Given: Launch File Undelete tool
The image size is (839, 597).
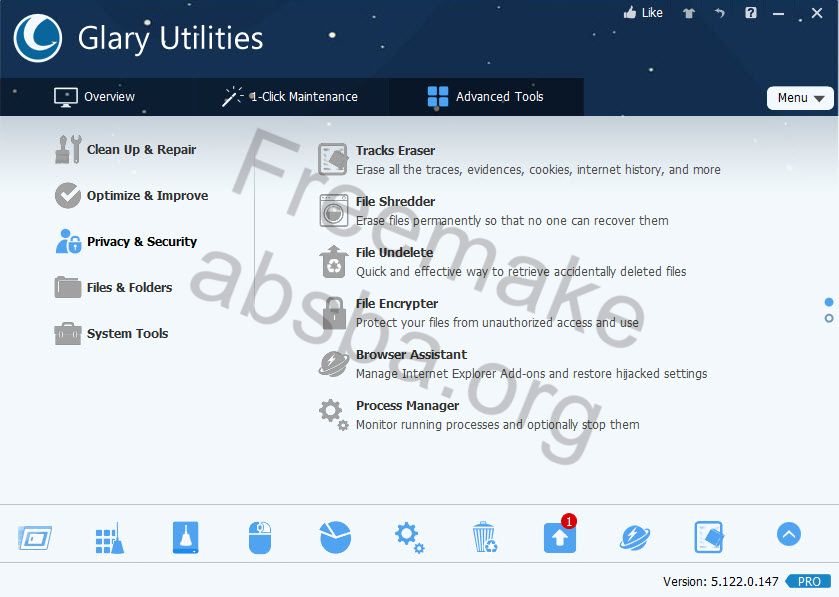Looking at the screenshot, I should pos(394,252).
